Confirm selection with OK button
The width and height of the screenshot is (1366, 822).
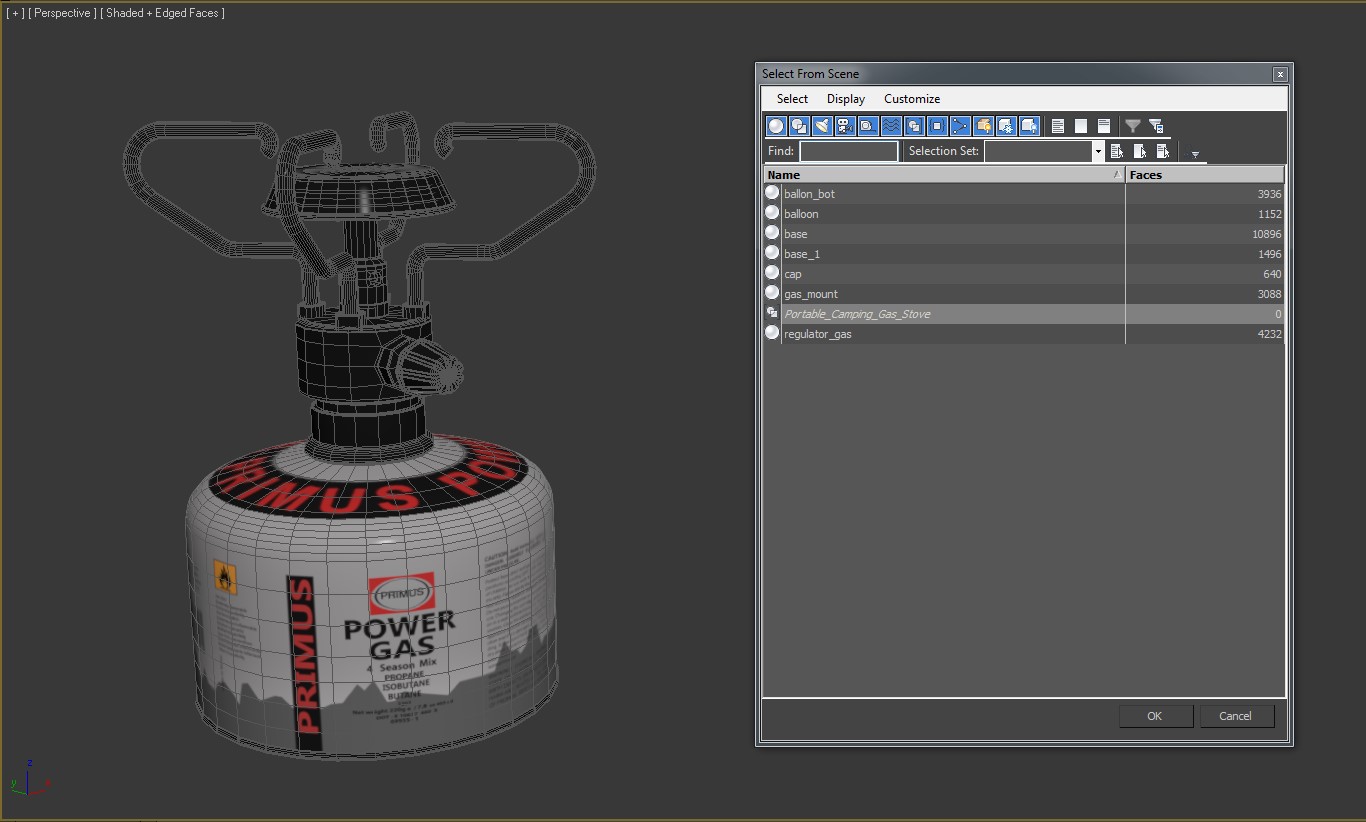point(1155,716)
